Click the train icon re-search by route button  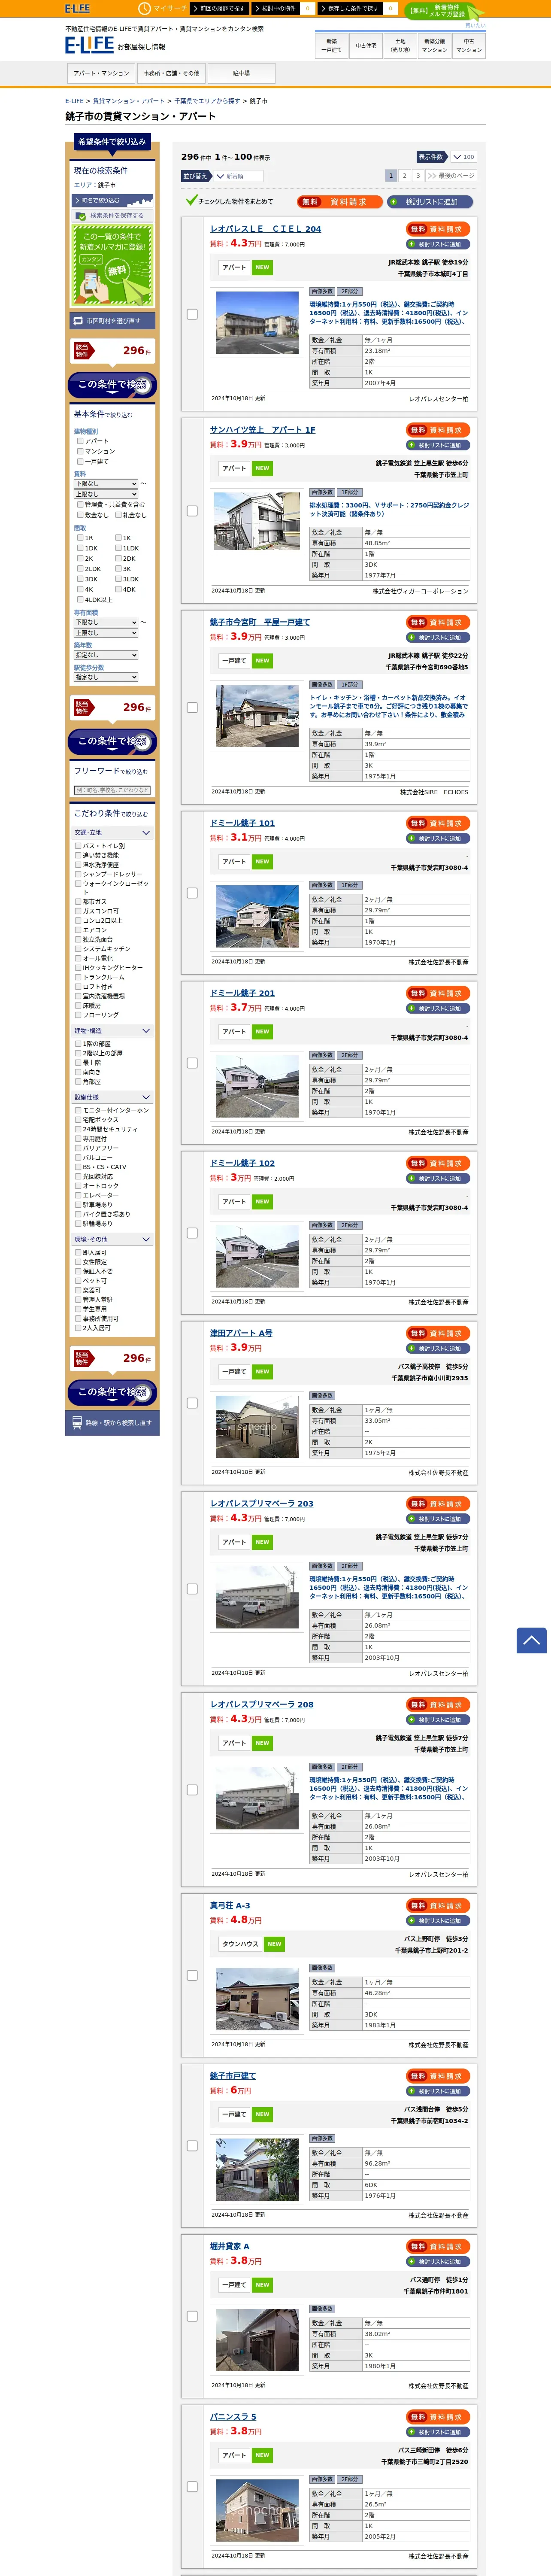[112, 1422]
